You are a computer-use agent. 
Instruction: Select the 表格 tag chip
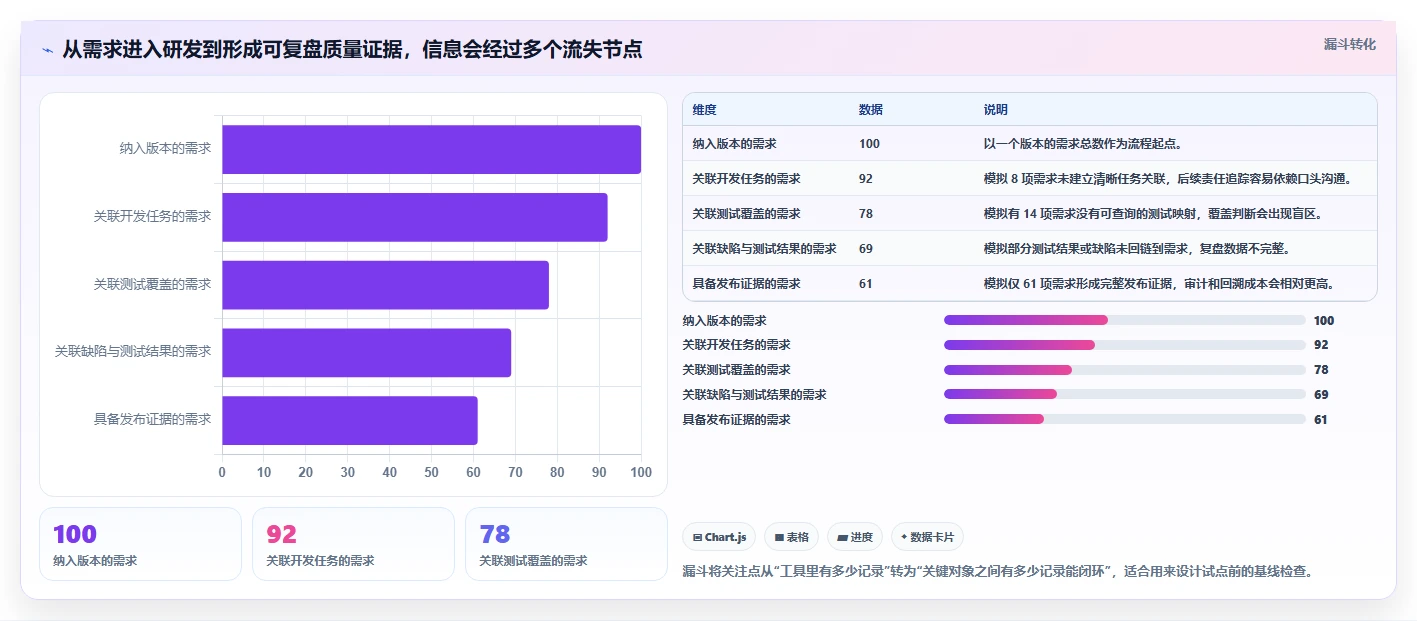click(x=791, y=537)
